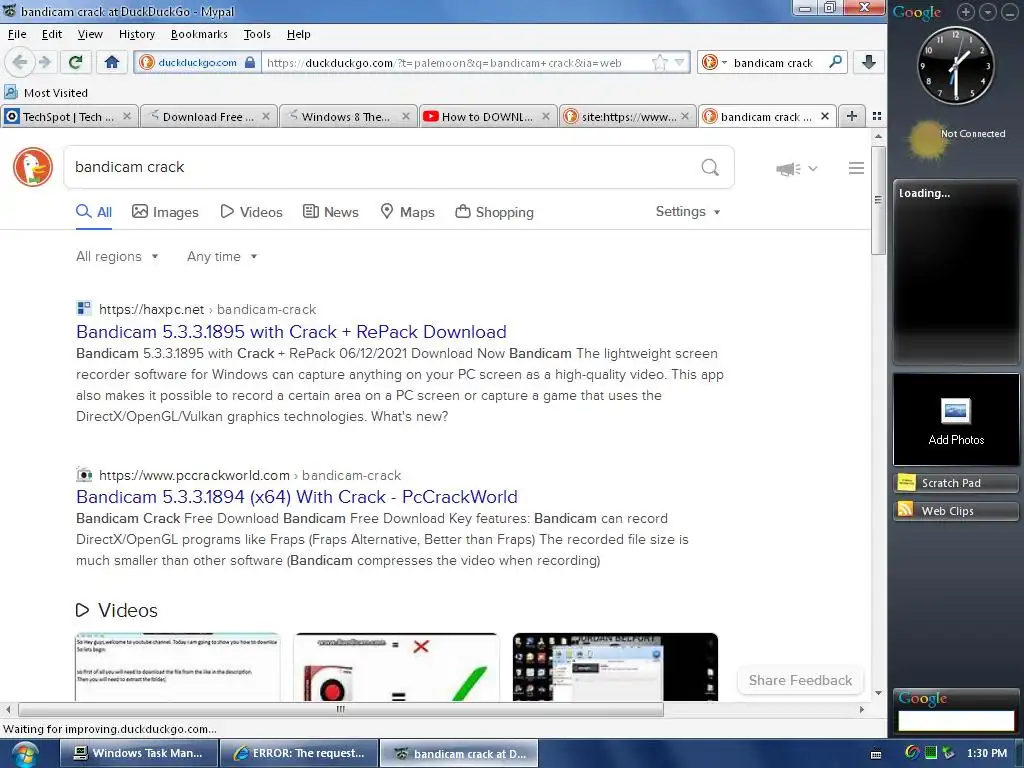The image size is (1024, 768).
Task: Click the search bar magnifier icon
Action: click(x=835, y=62)
